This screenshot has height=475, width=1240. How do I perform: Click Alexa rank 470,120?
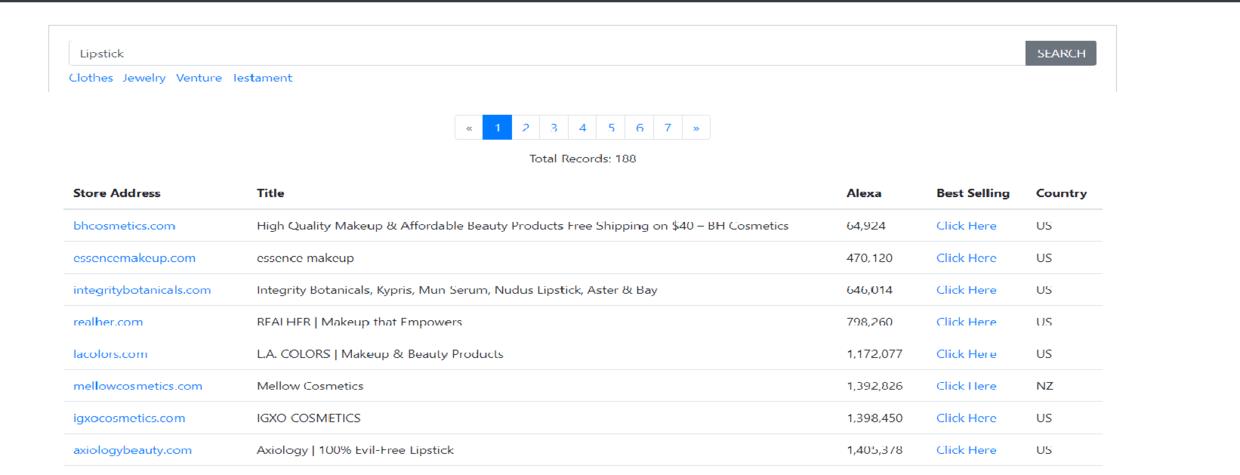tap(869, 258)
